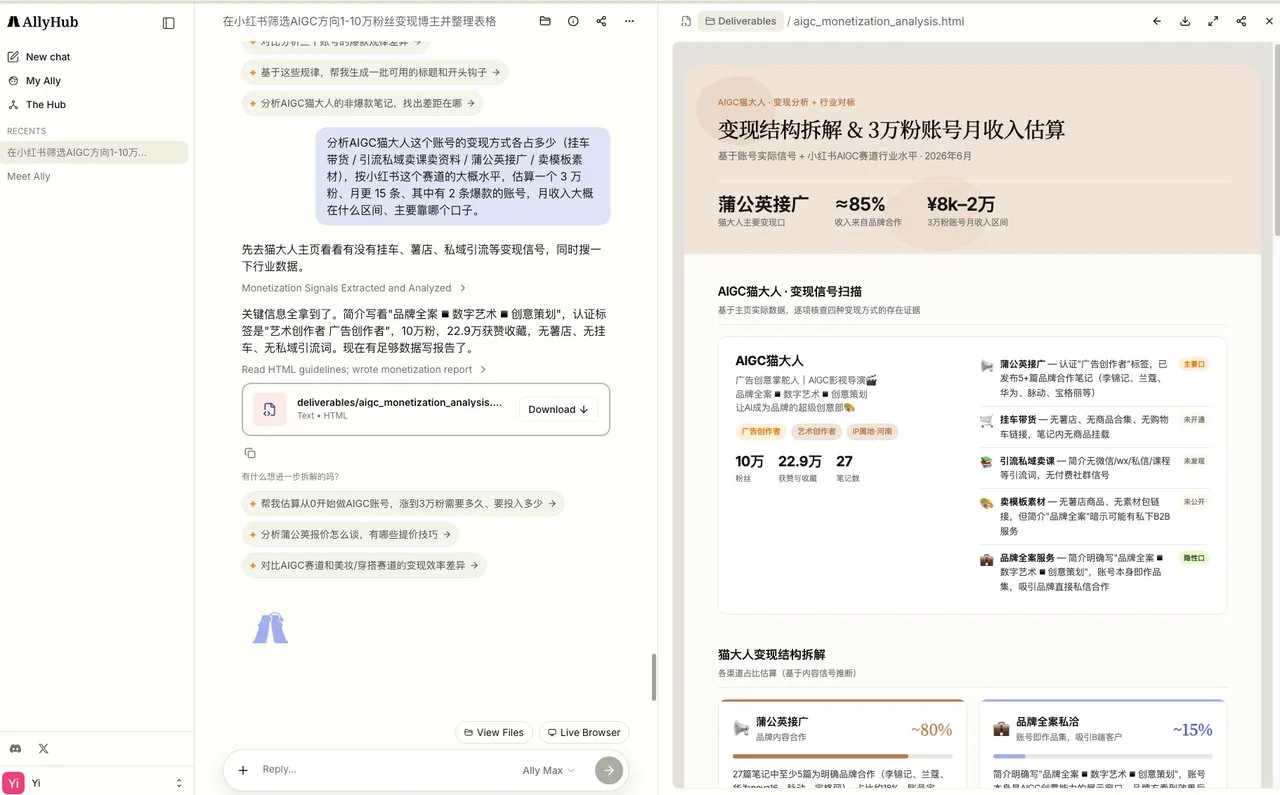
Task: Open Deliverables folder breadcrumb
Action: 740,21
